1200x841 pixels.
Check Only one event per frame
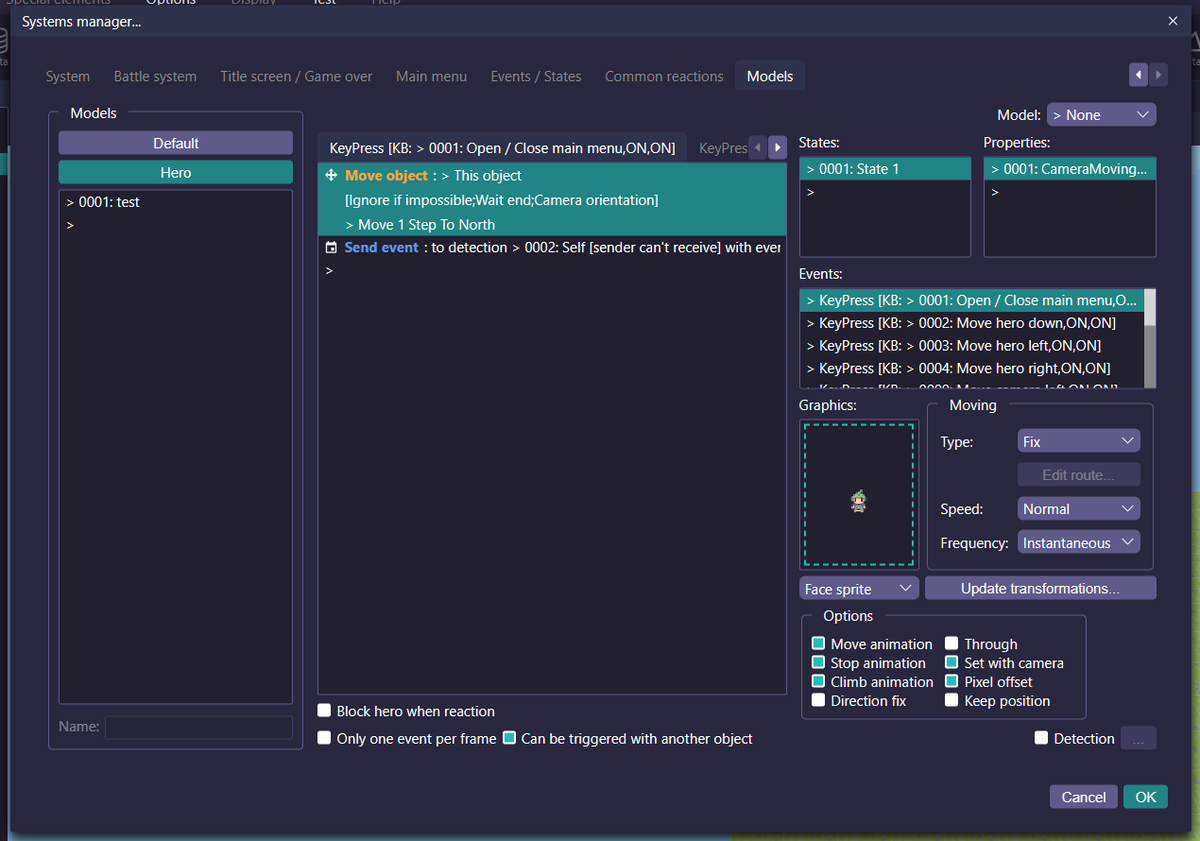(x=324, y=738)
